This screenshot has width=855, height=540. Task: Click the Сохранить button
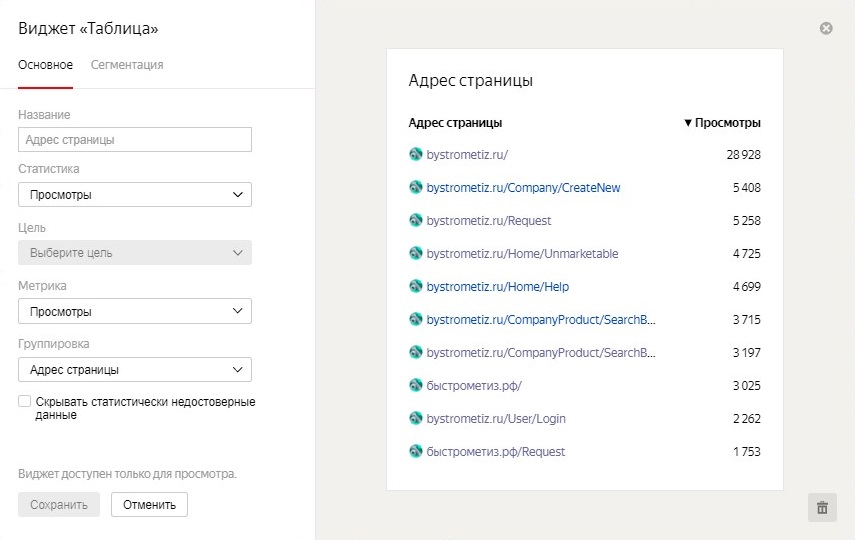[59, 505]
